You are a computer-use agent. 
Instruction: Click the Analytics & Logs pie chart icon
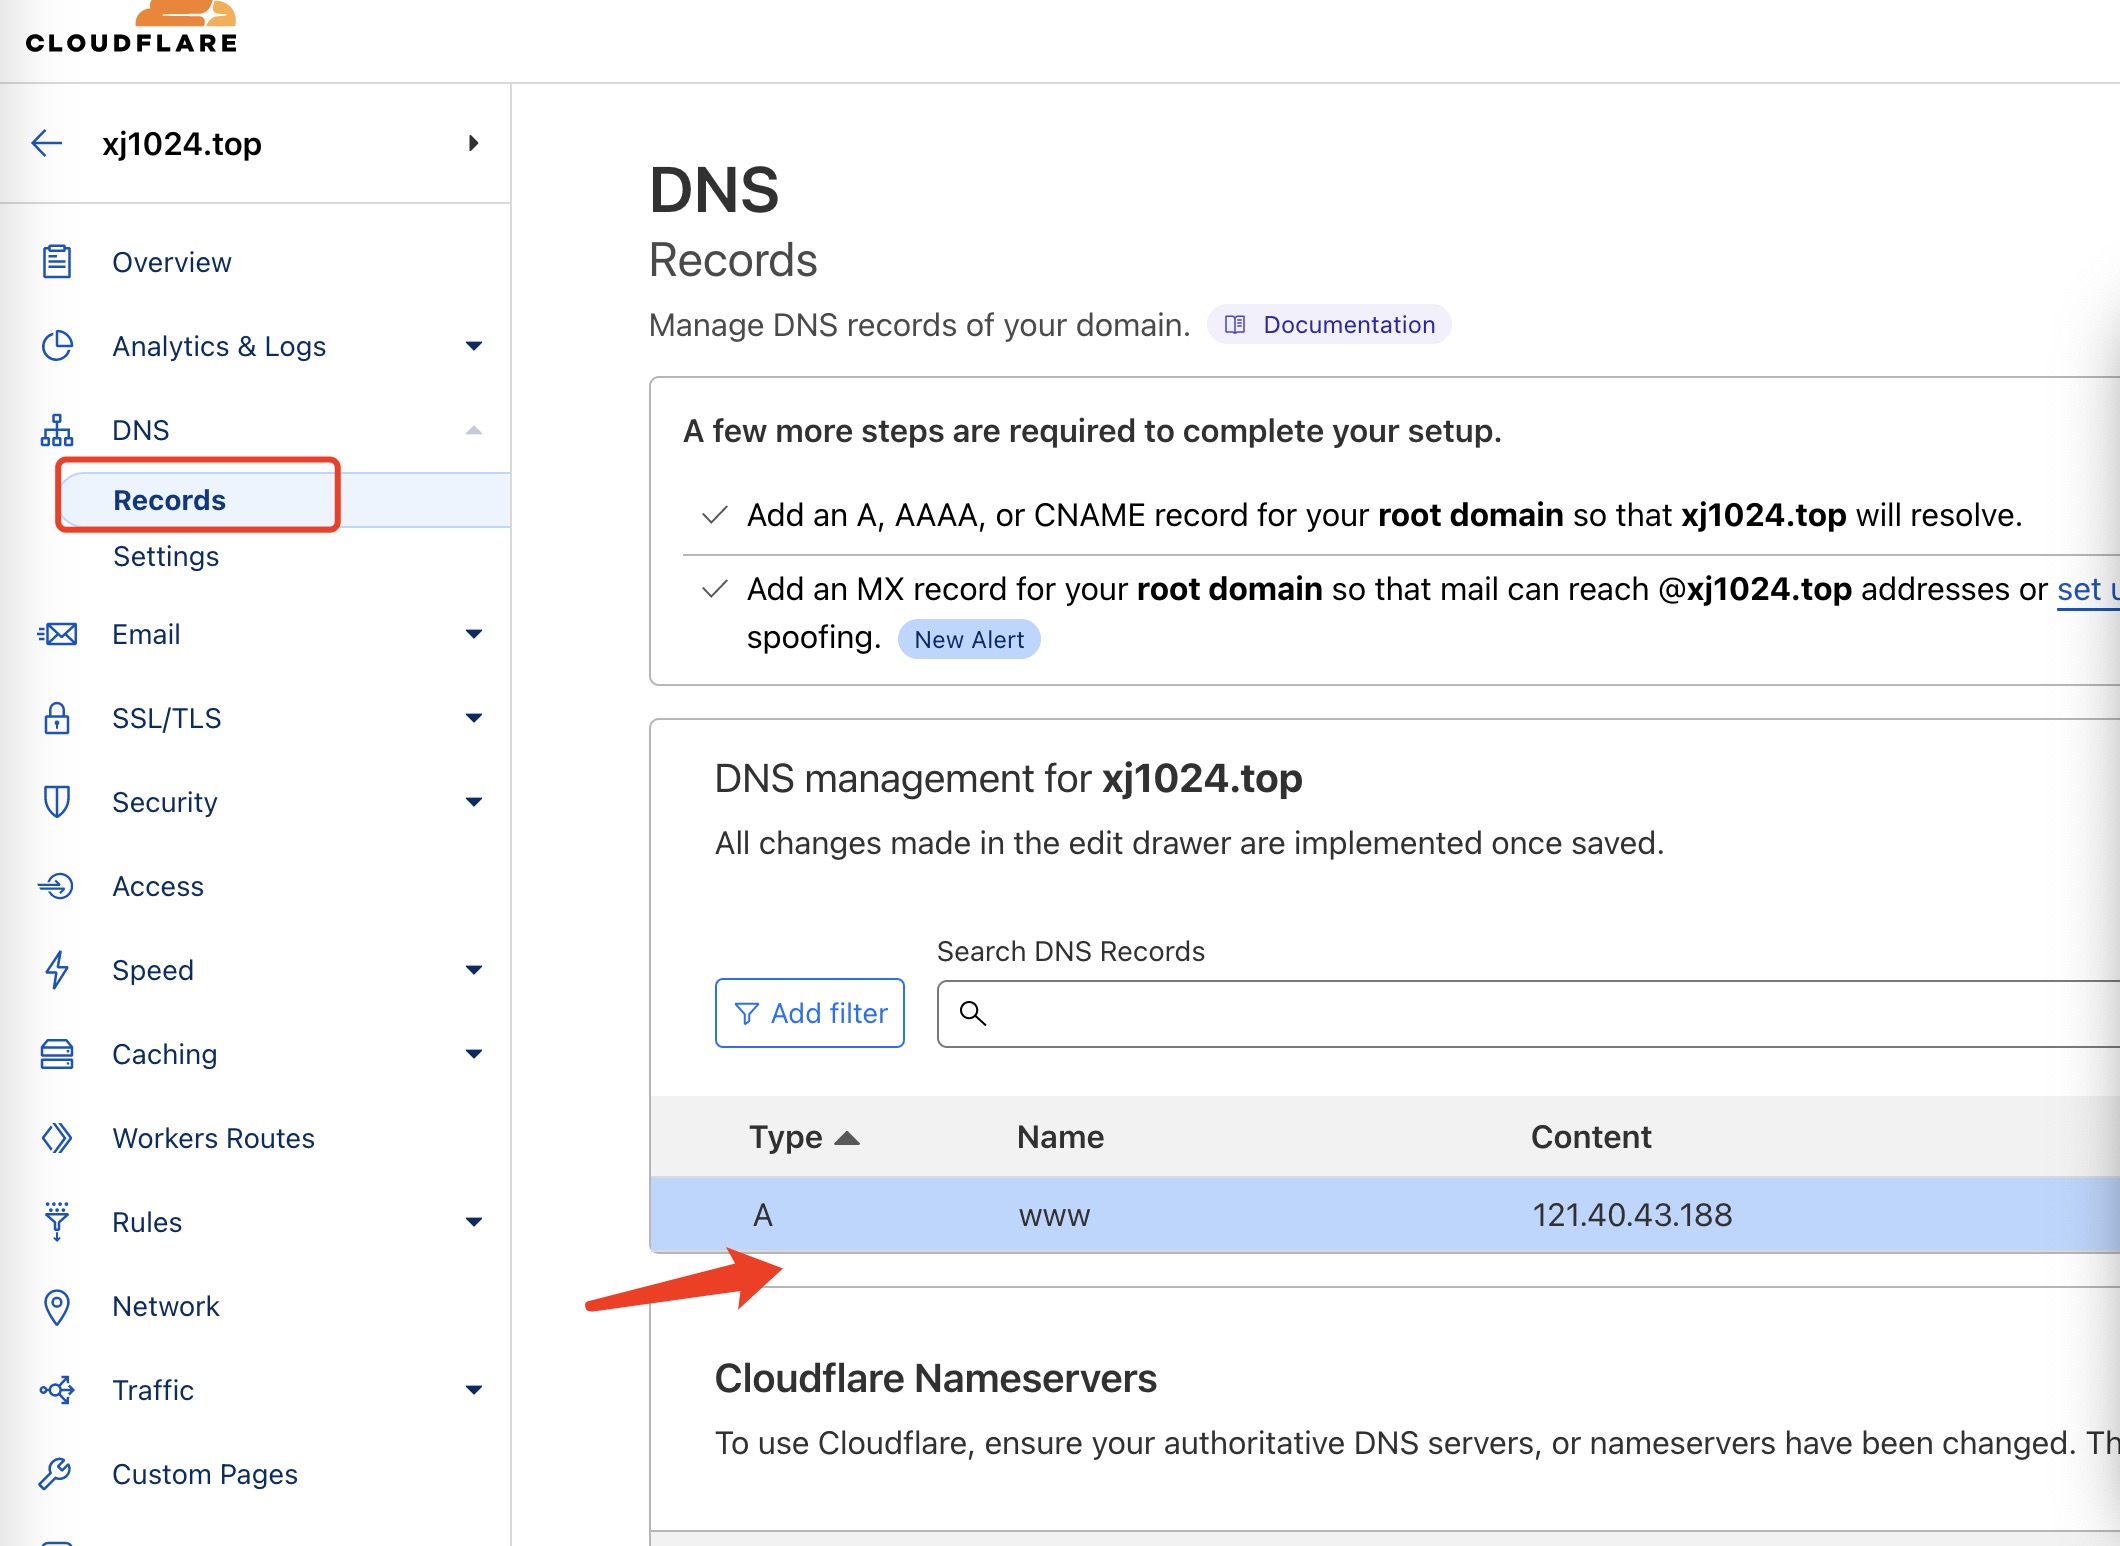point(57,346)
